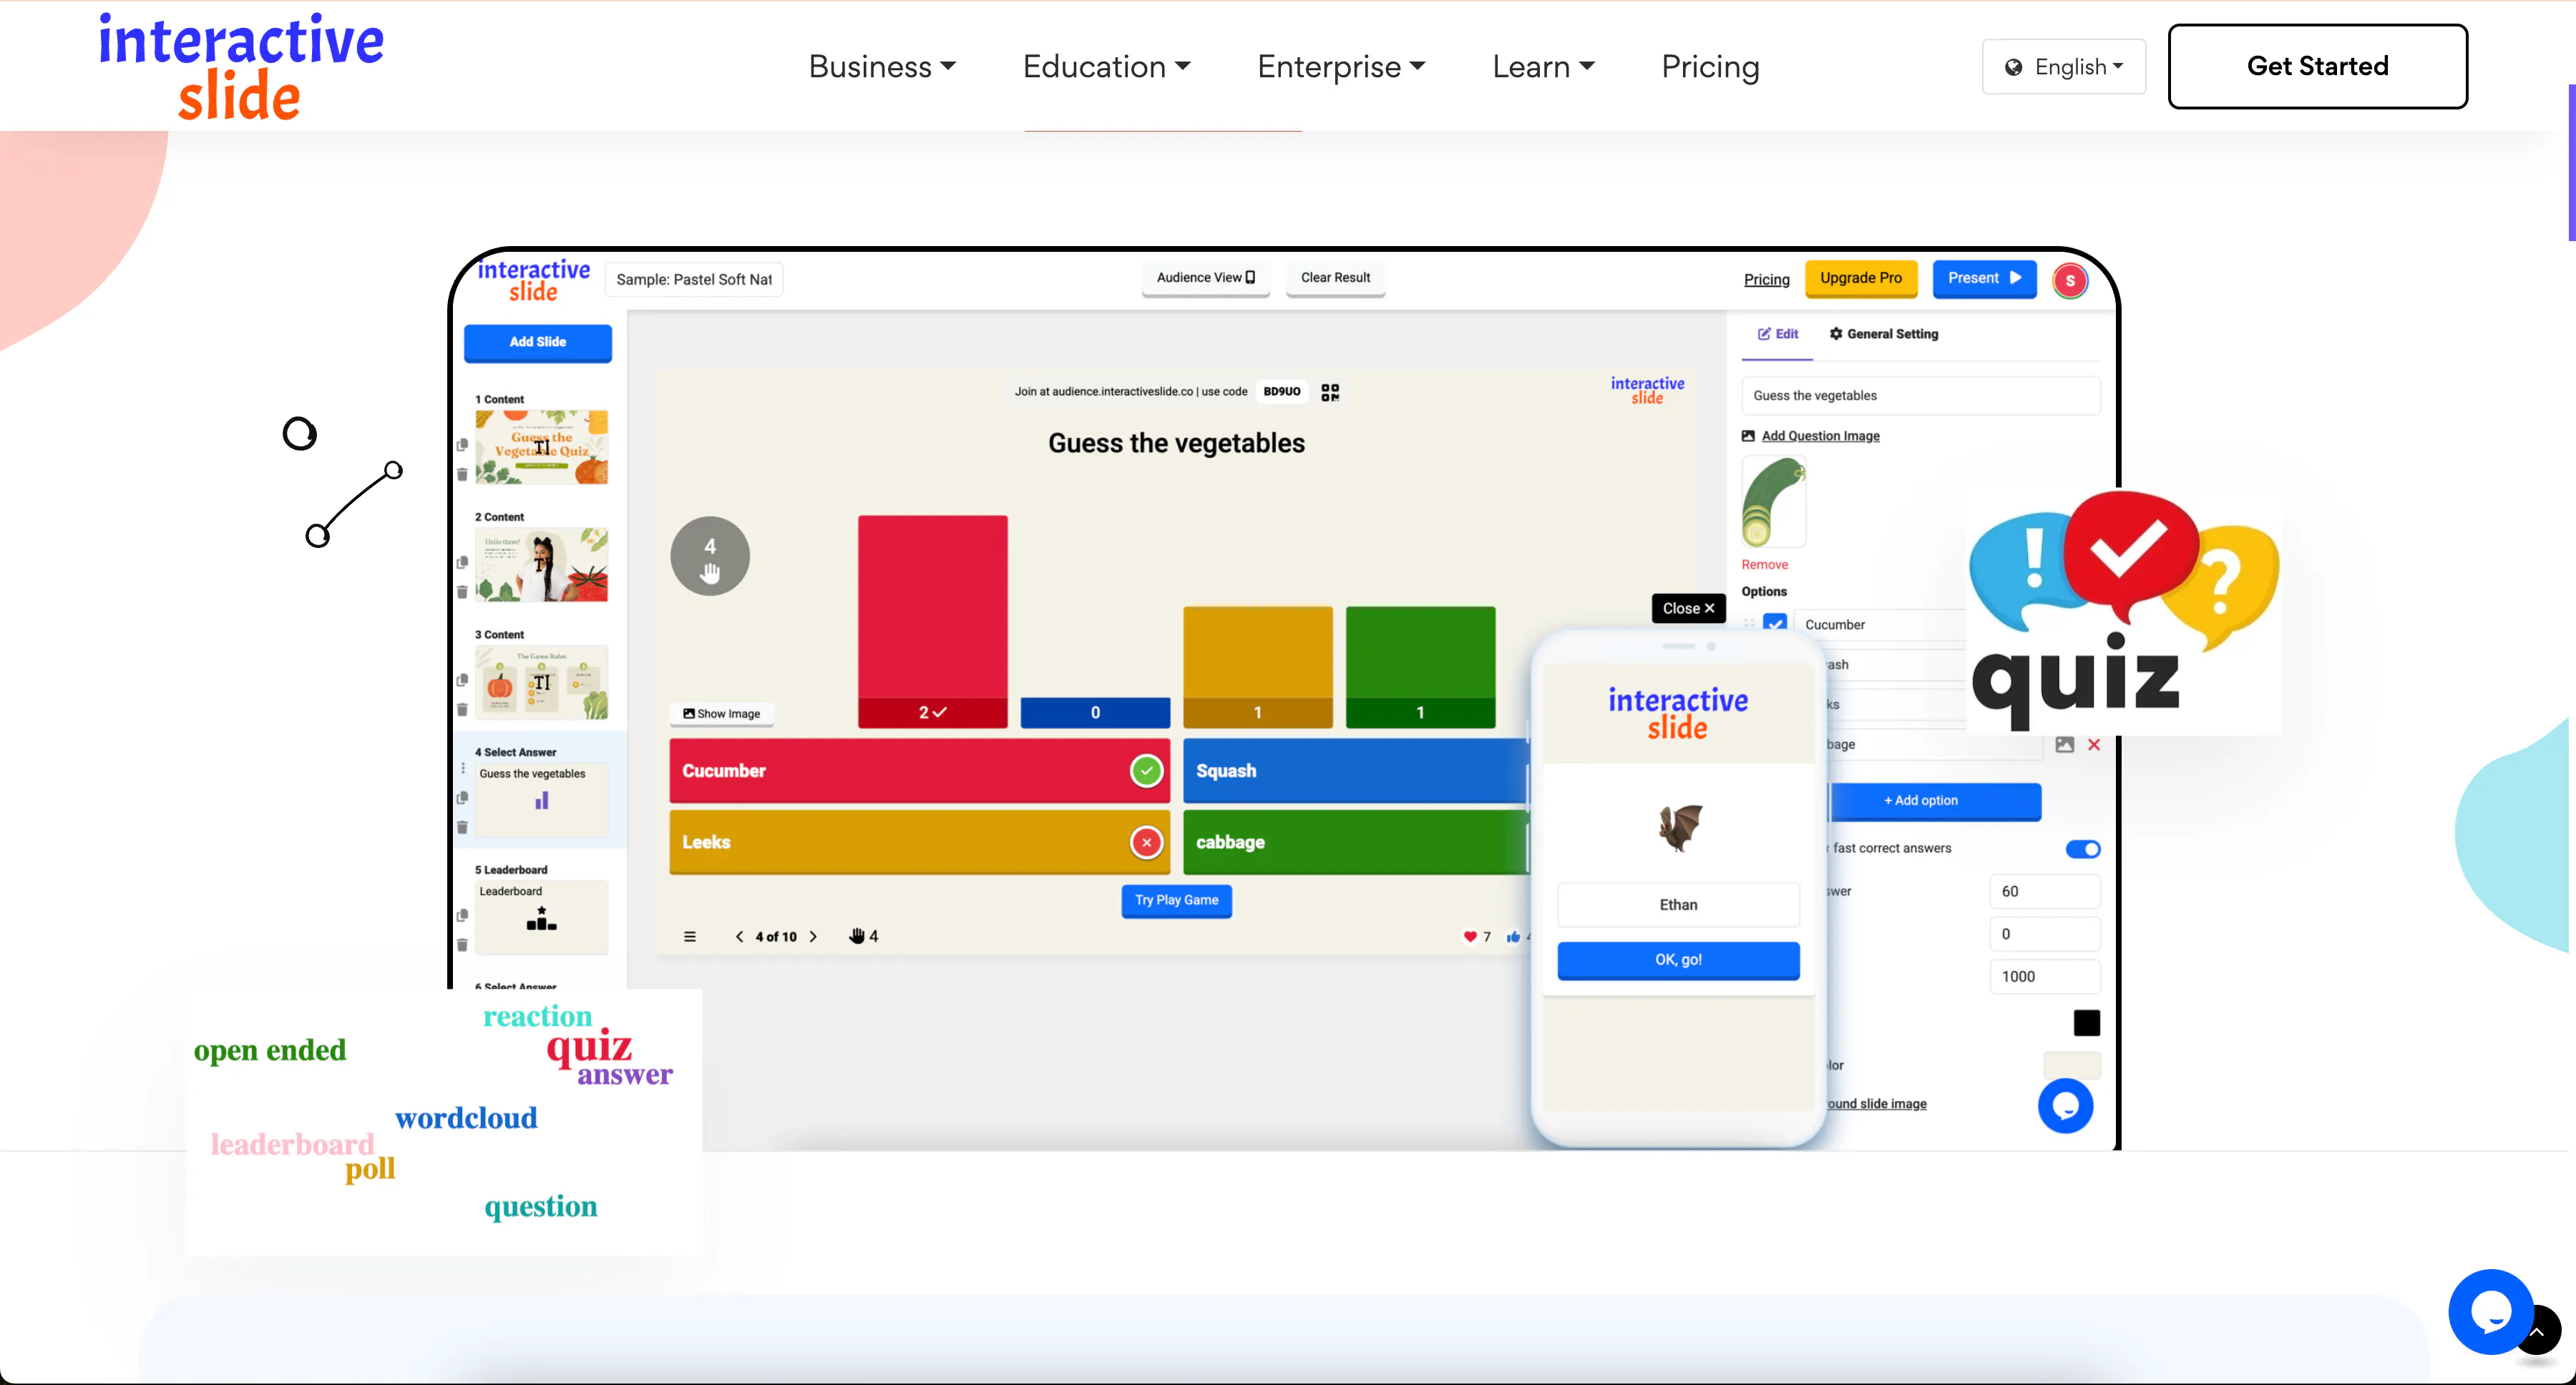Switch to the General Setting tab

1884,334
